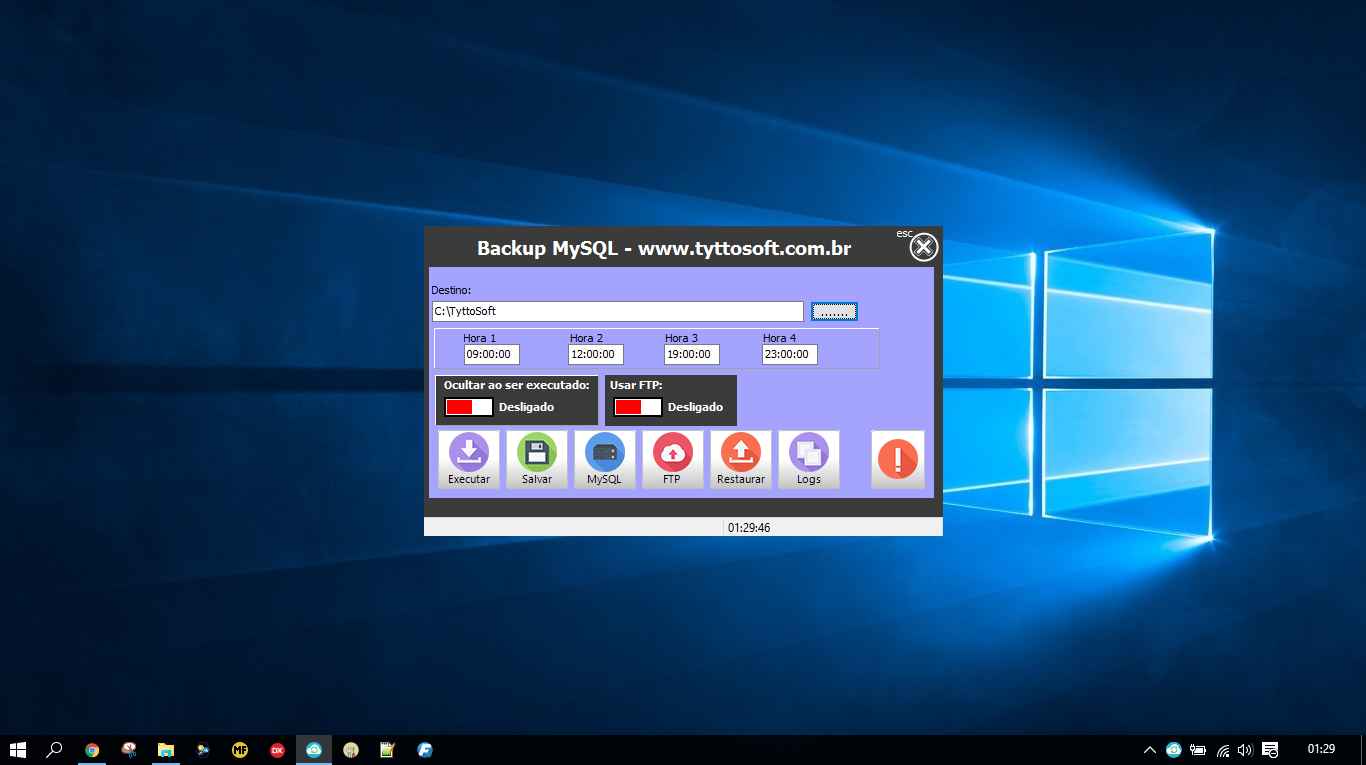Open the Windows Start menu
The image size is (1366, 765).
[17, 749]
